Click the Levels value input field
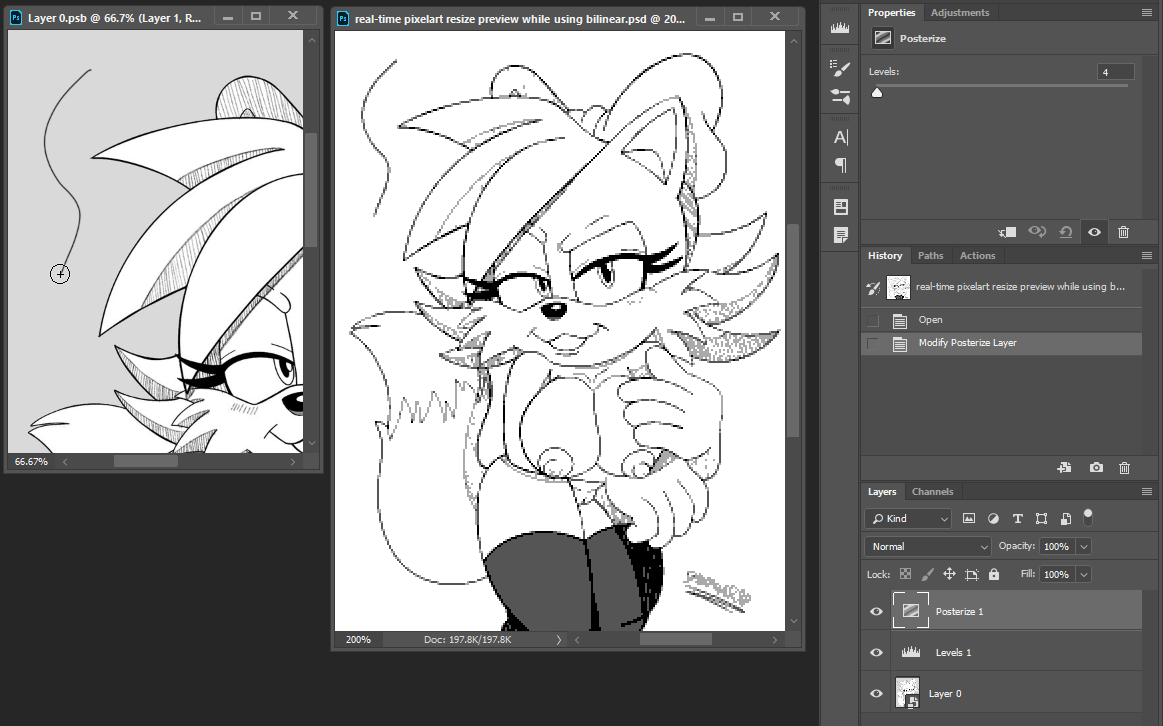Image resolution: width=1163 pixels, height=726 pixels. [1115, 72]
